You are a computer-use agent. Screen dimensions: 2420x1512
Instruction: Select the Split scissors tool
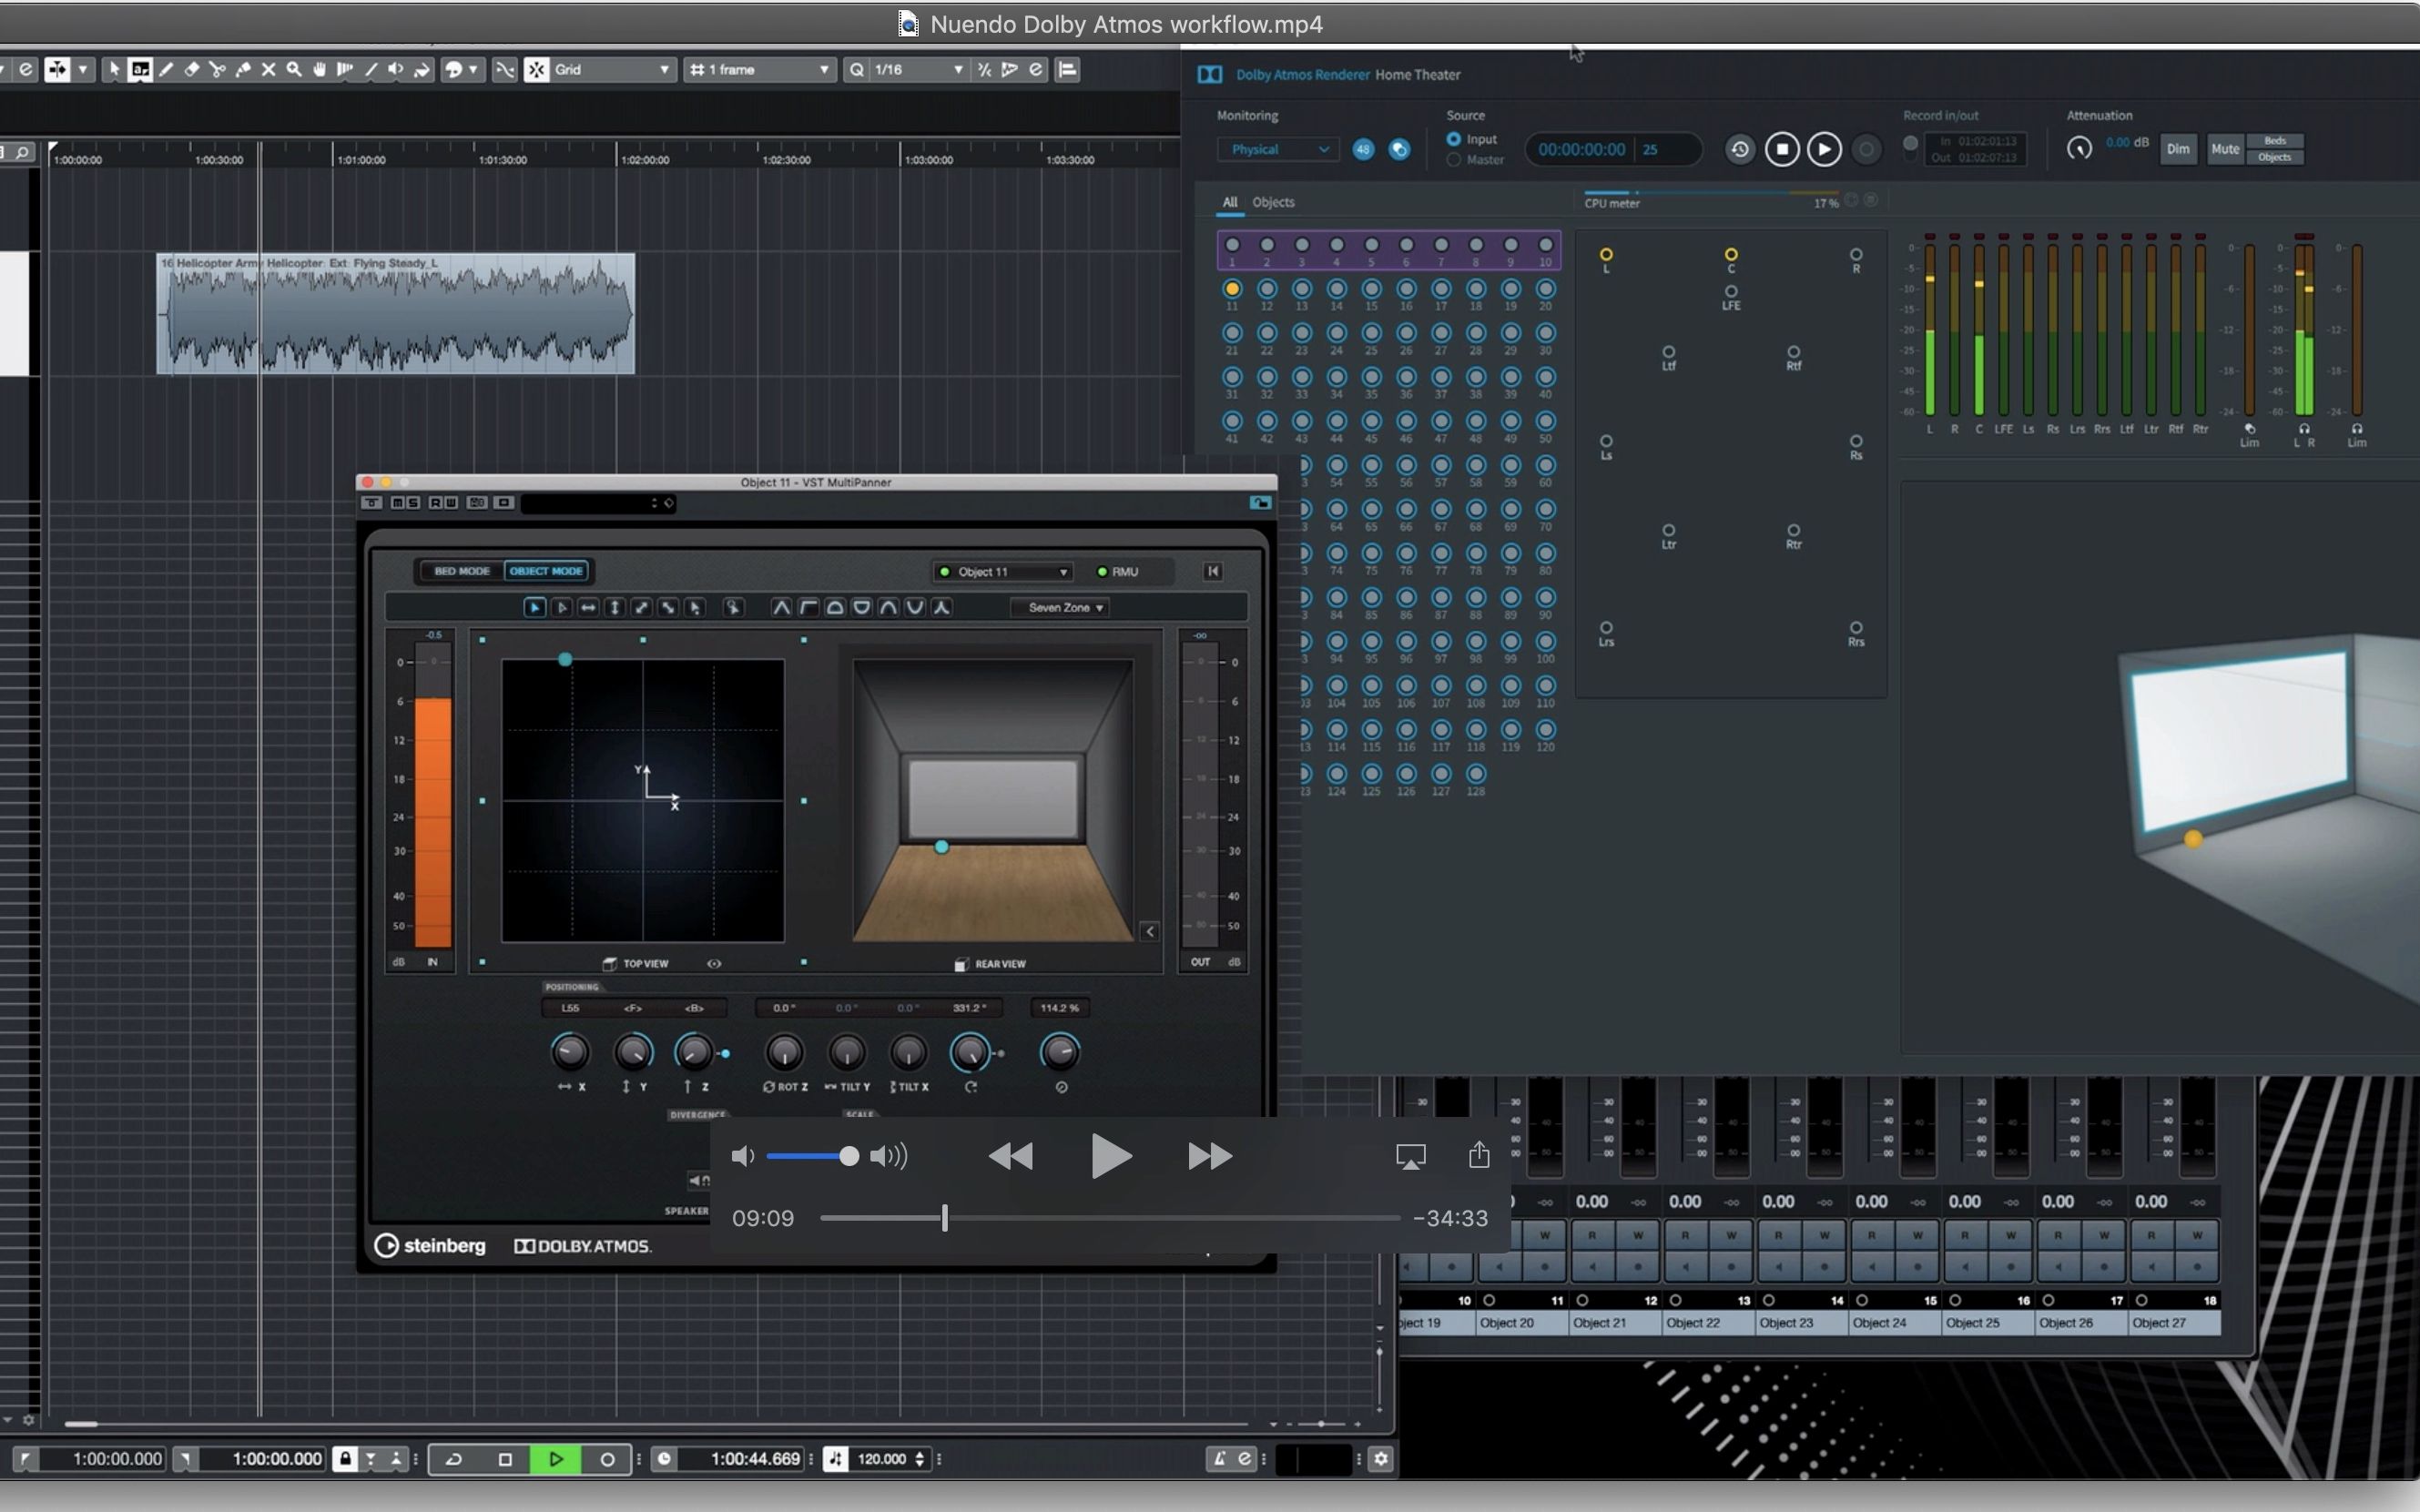pyautogui.click(x=217, y=69)
